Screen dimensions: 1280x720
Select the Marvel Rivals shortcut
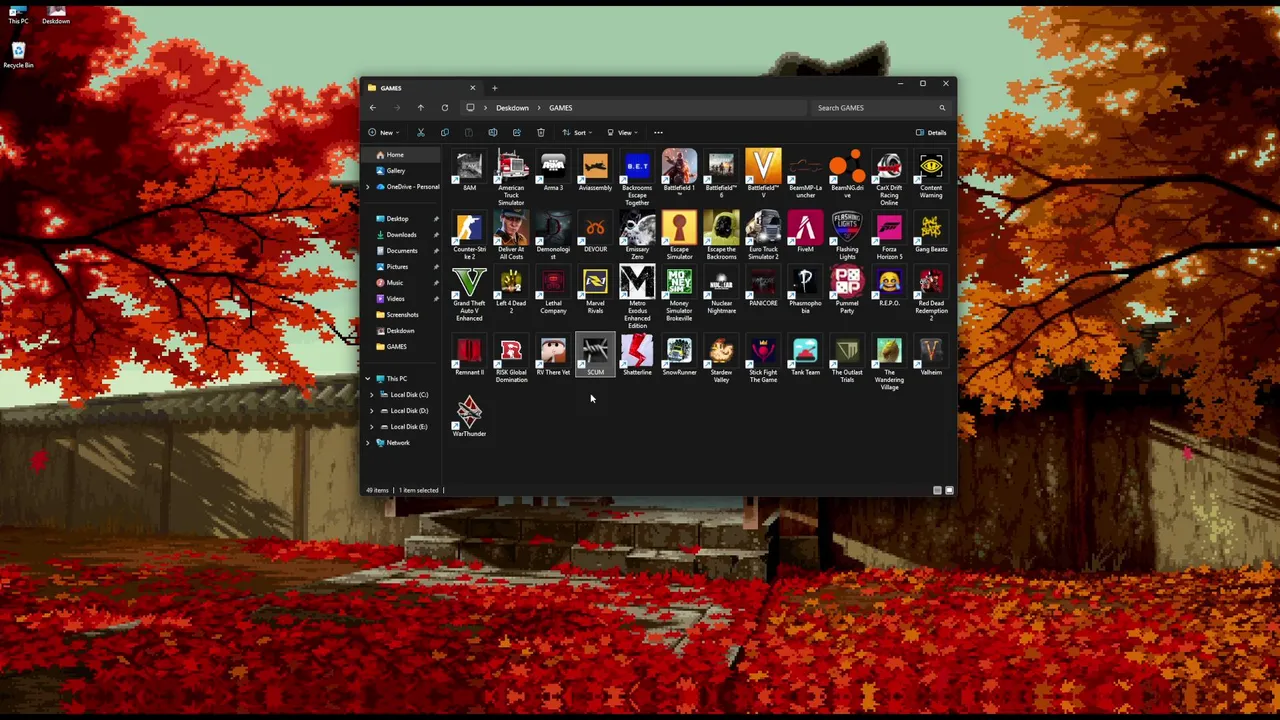tap(595, 290)
